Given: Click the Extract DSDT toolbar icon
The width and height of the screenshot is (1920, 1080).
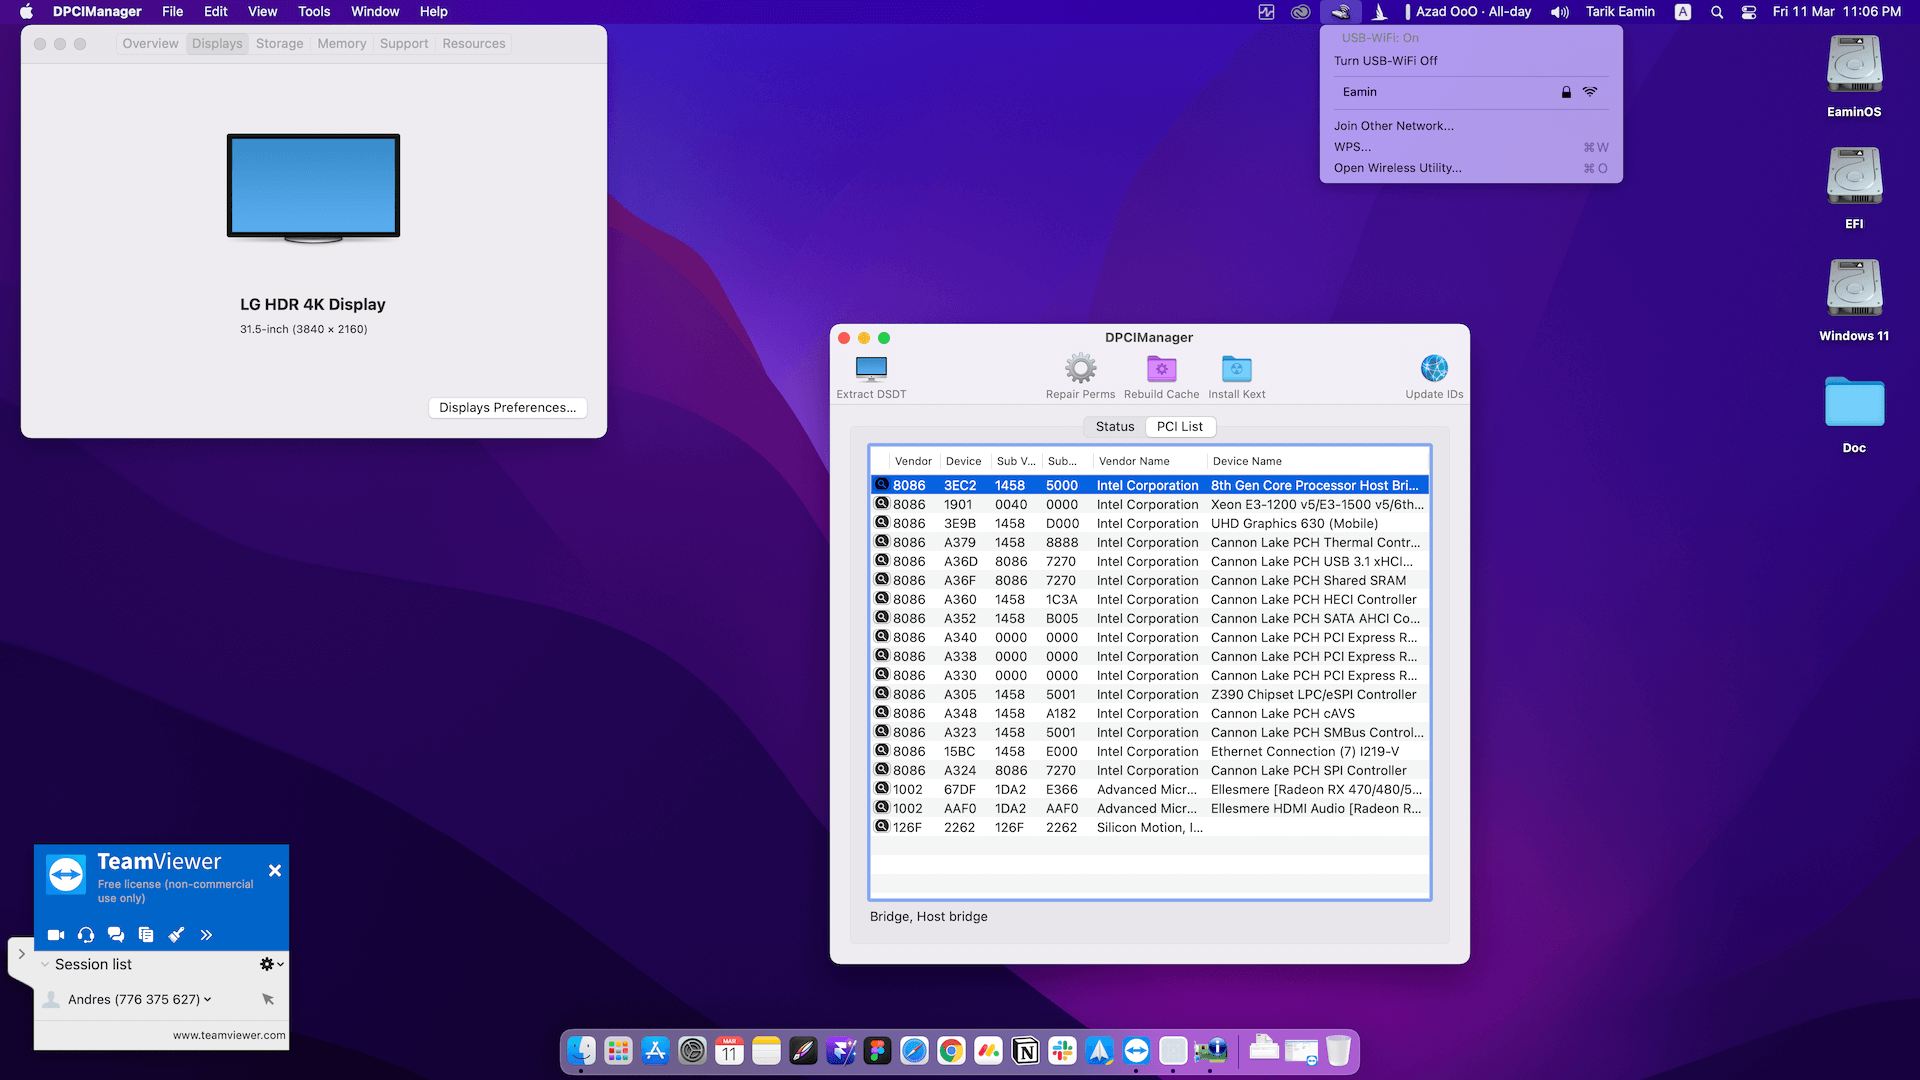Looking at the screenshot, I should click(x=871, y=369).
